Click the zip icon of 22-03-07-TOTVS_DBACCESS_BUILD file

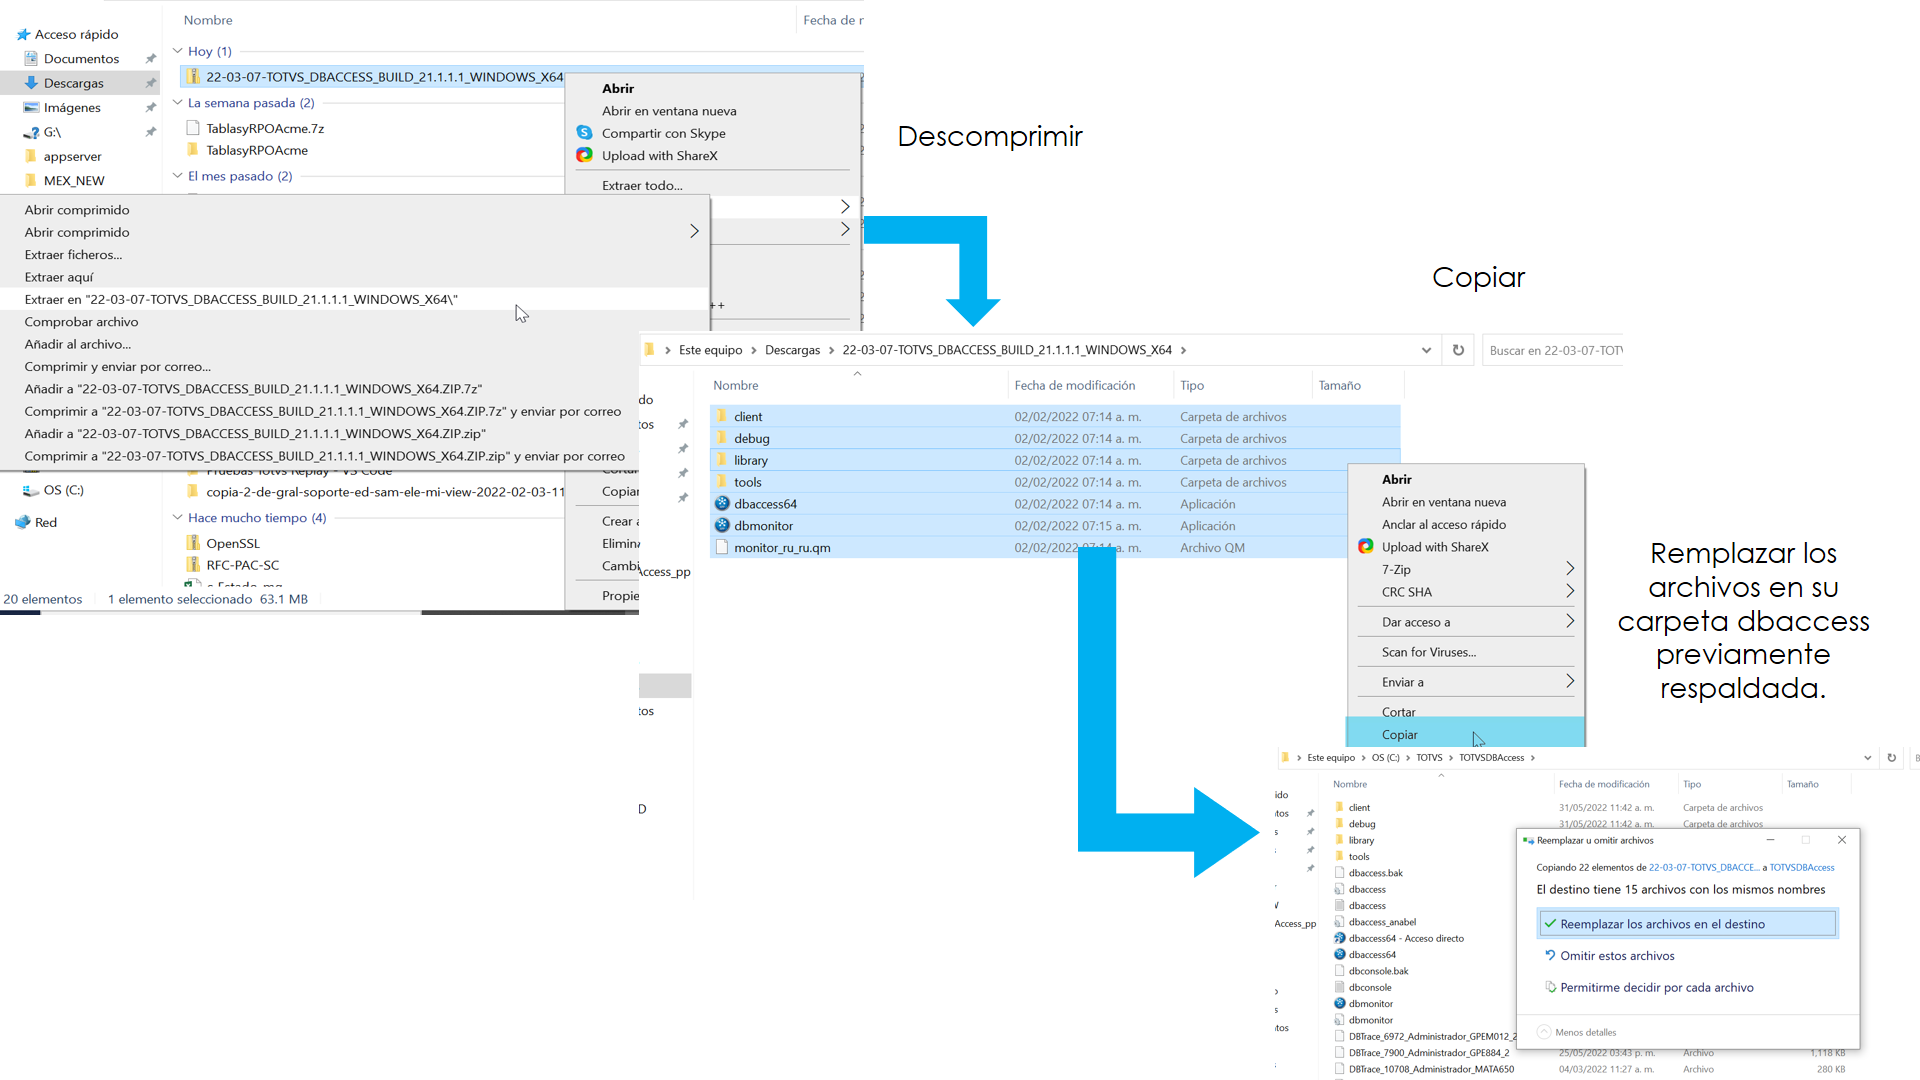point(193,76)
